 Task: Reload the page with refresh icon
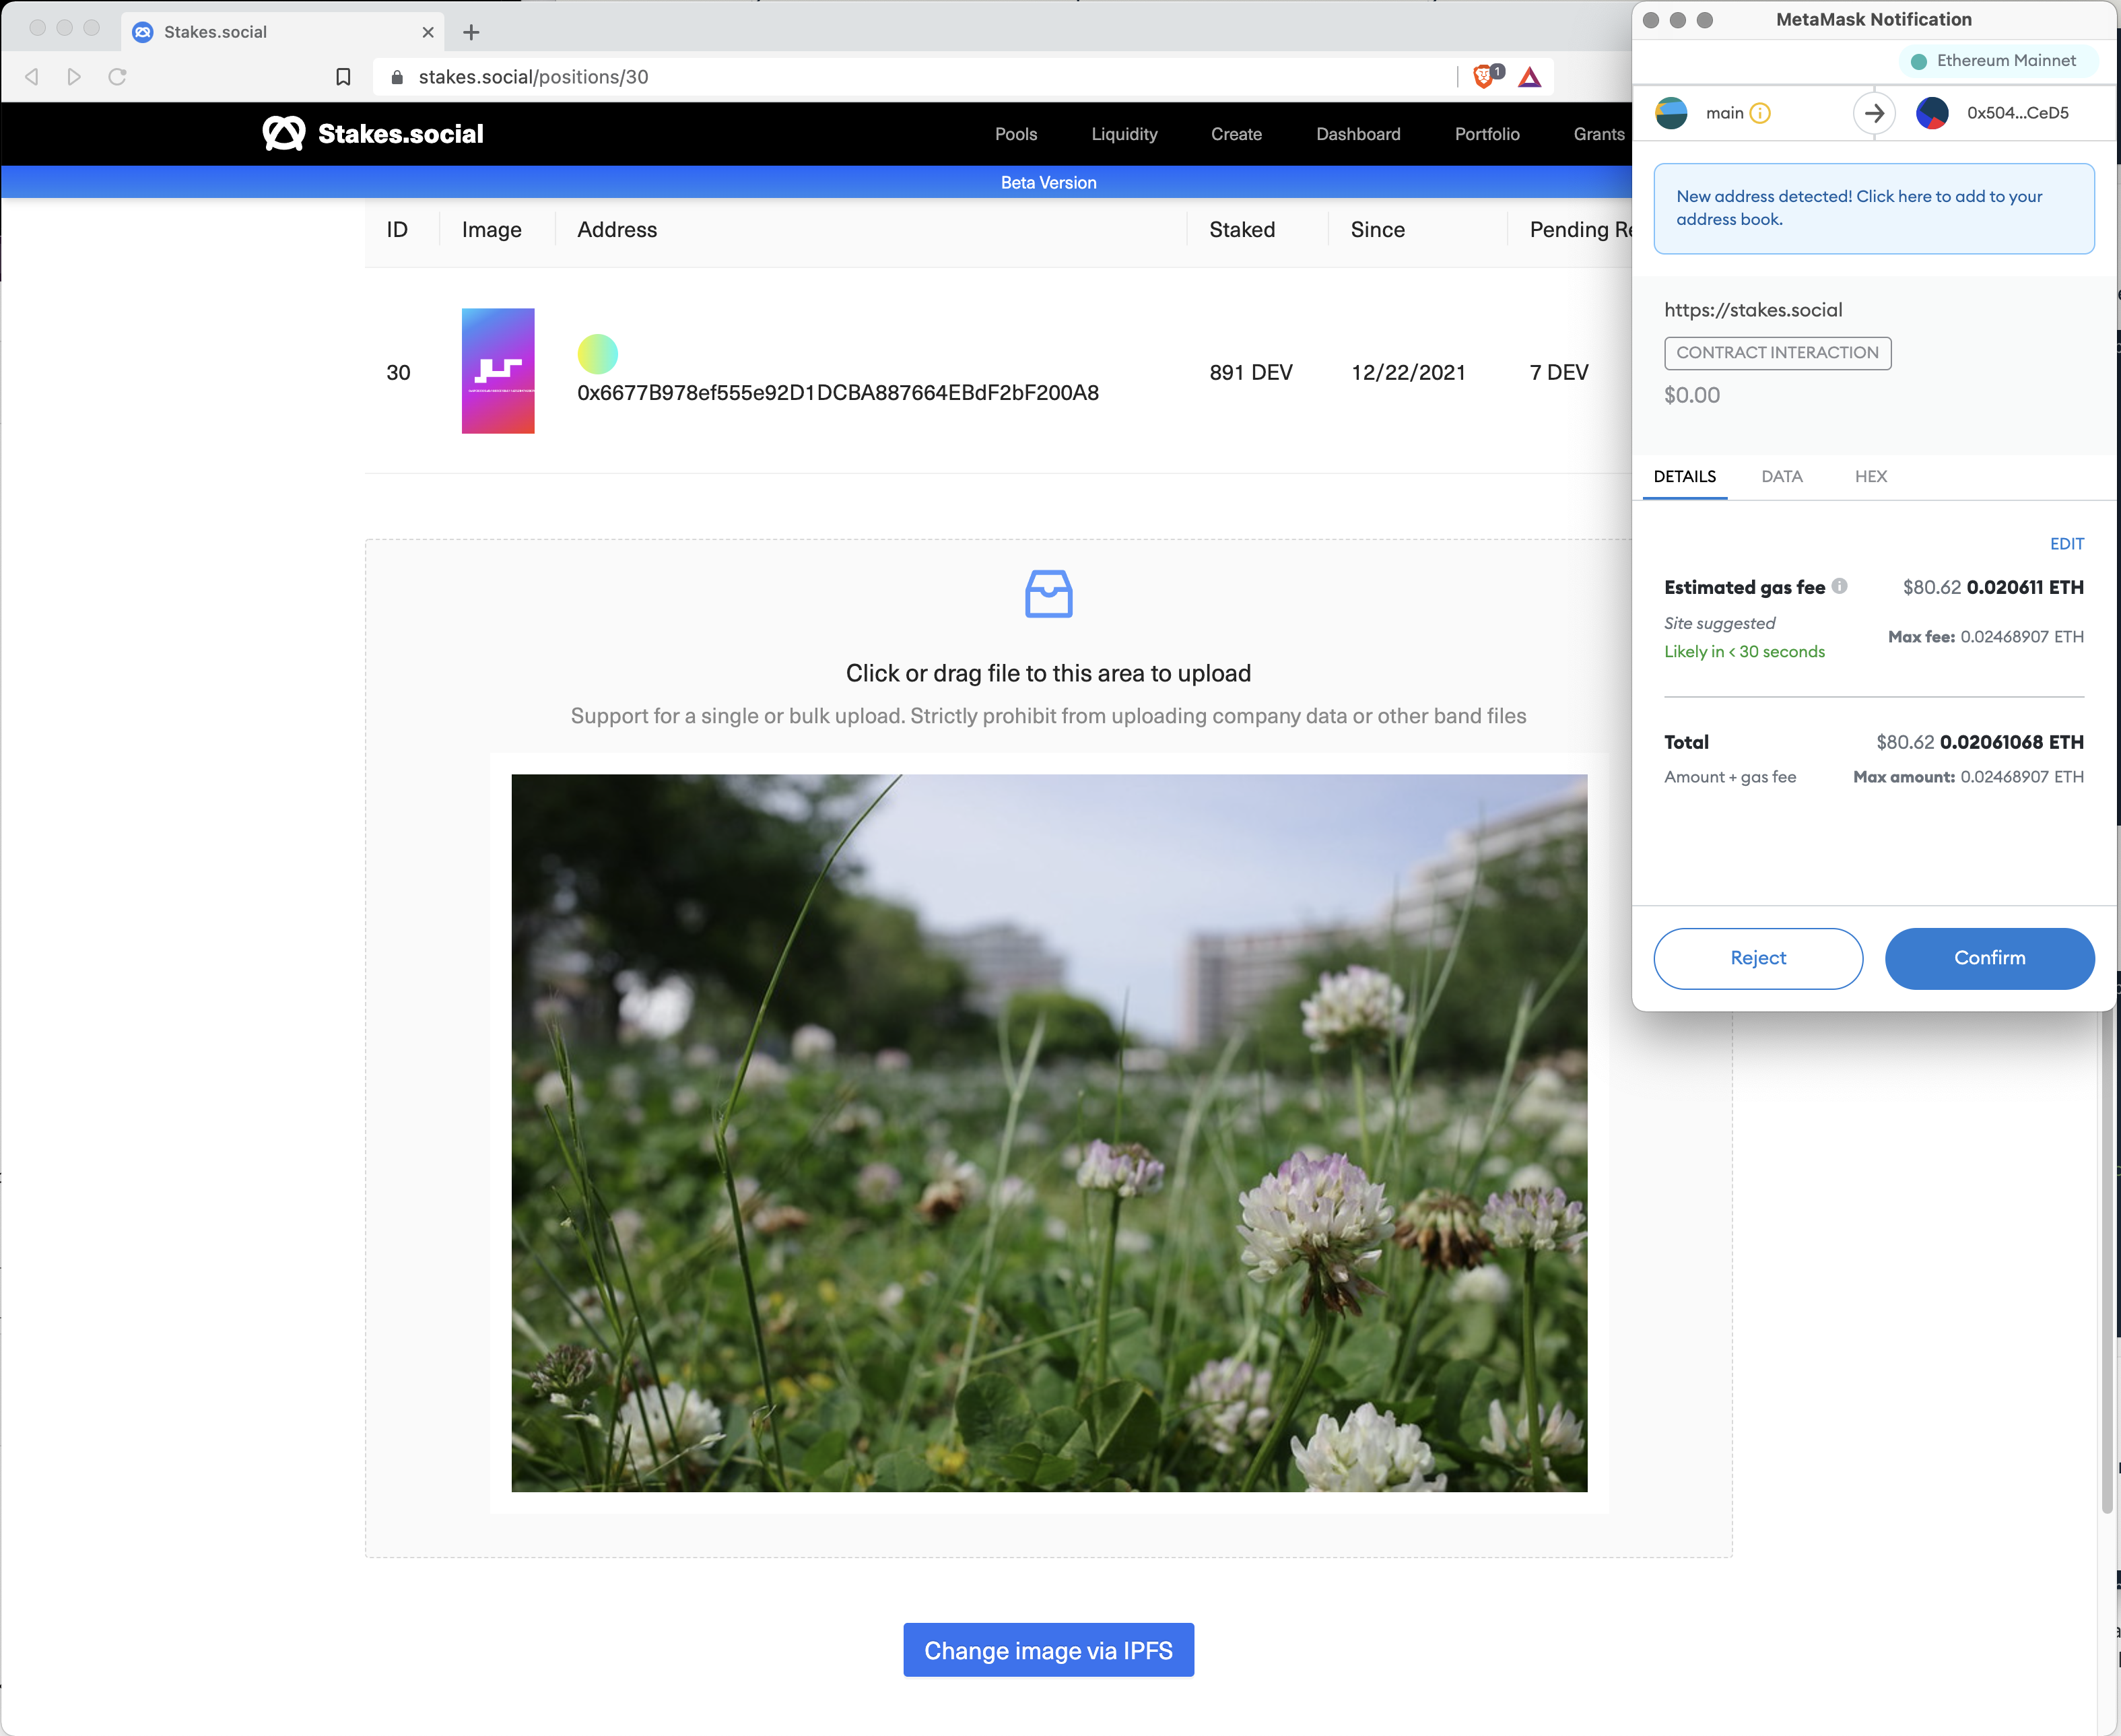pyautogui.click(x=117, y=77)
